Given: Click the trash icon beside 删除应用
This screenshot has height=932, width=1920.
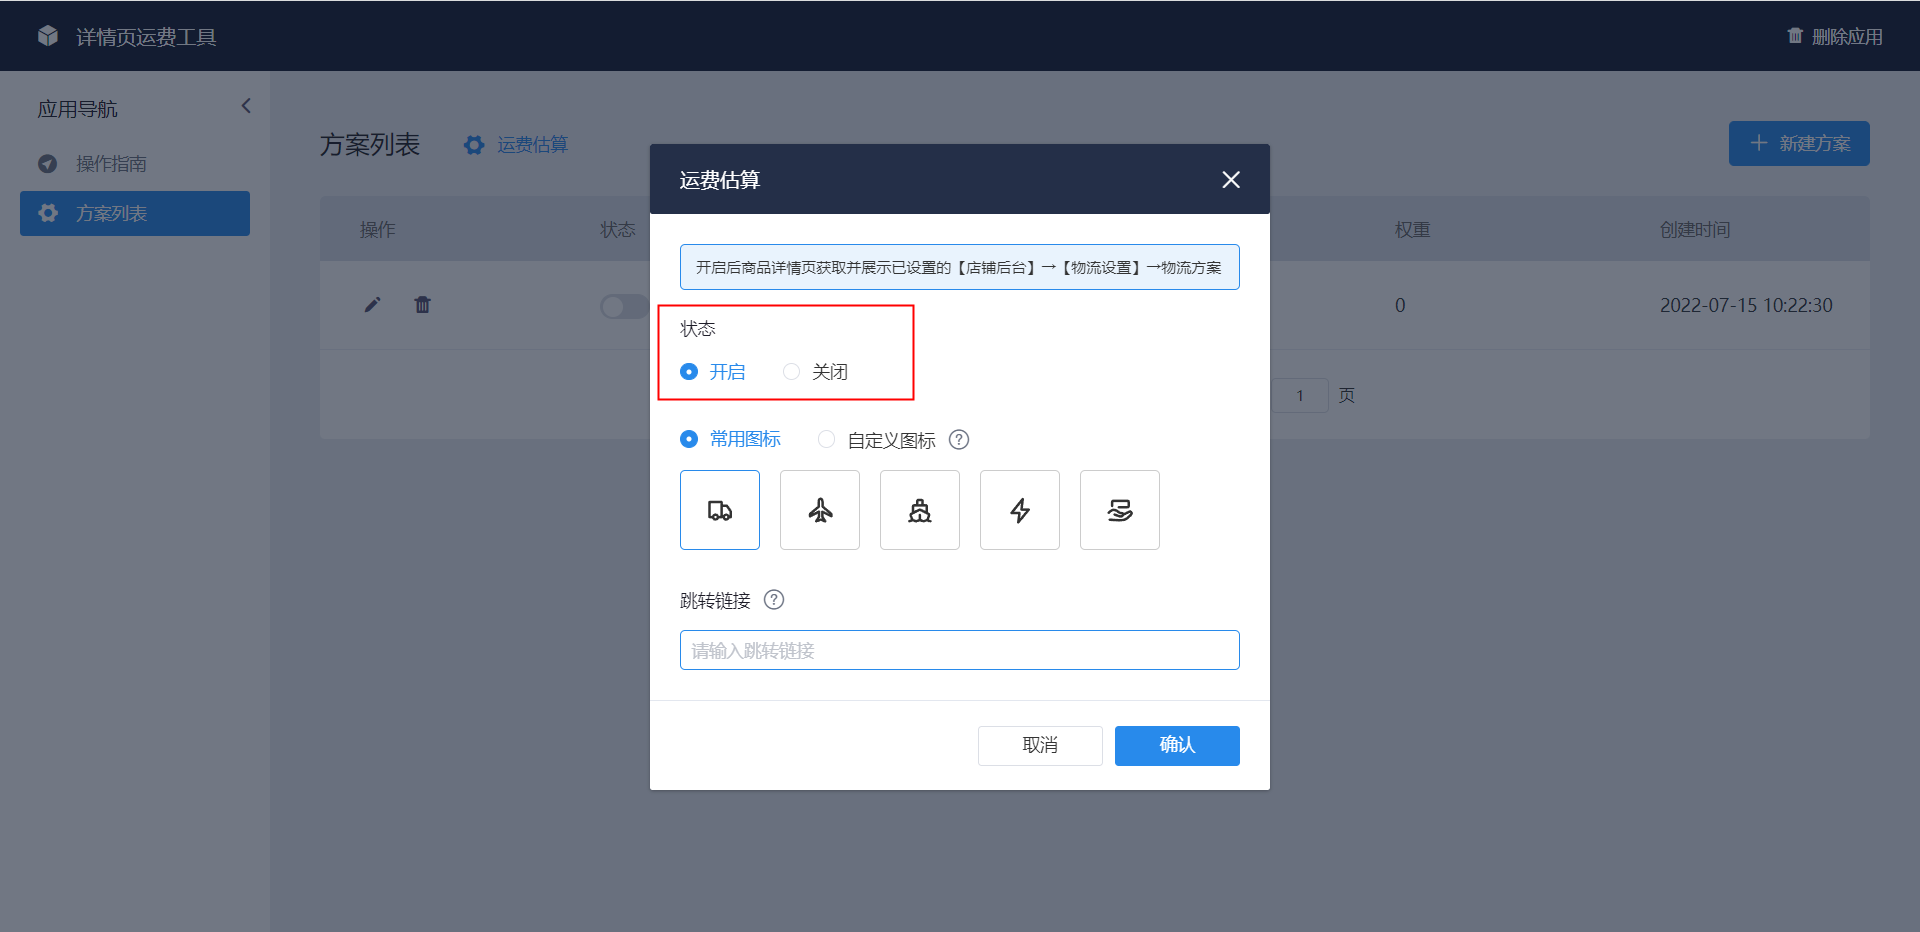Looking at the screenshot, I should click(1795, 36).
